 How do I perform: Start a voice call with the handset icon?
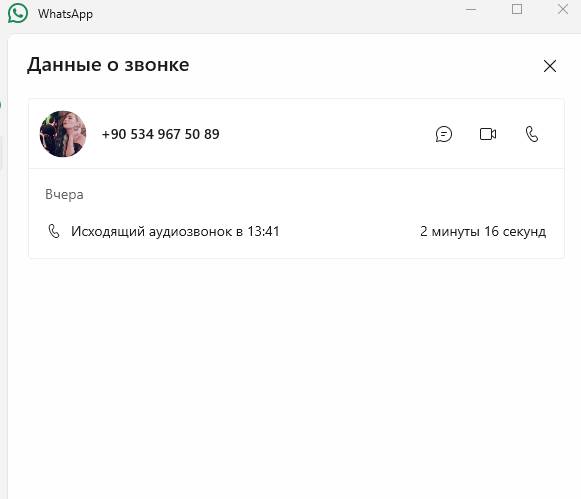coord(532,134)
